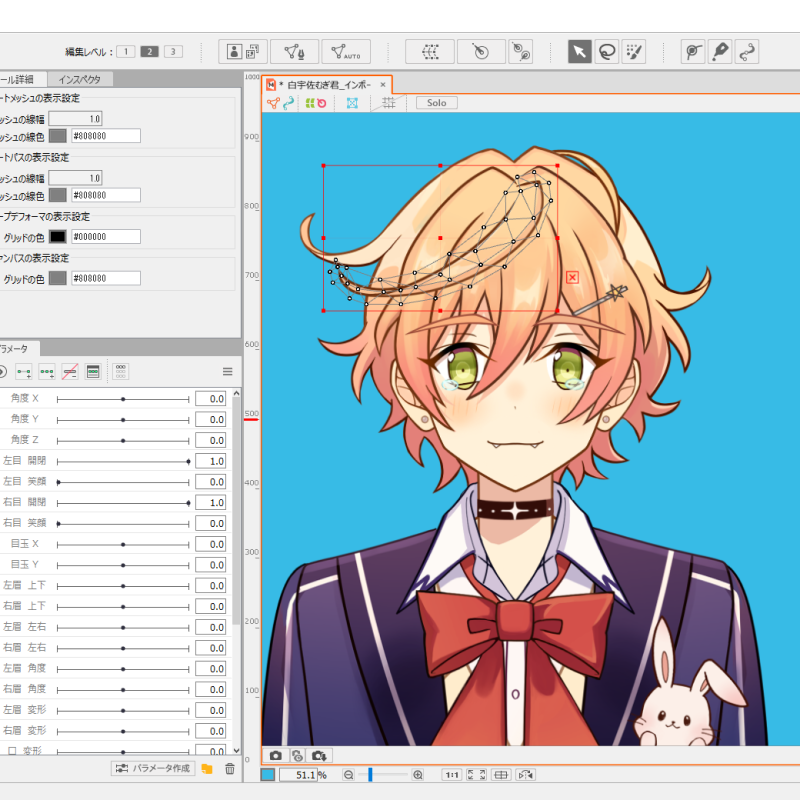Delete parameter keys with red-slash icon
Viewport: 800px width, 800px height.
click(x=70, y=371)
